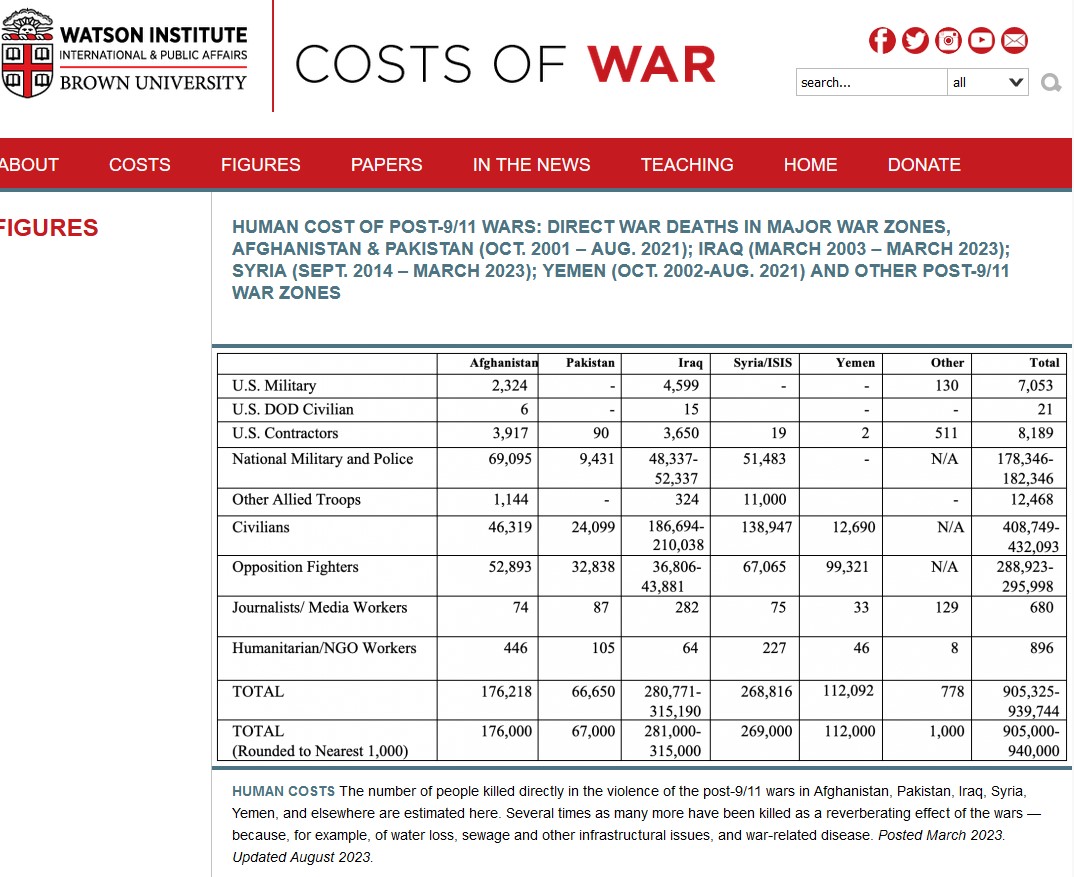Open the Twitter social icon
Image resolution: width=1074 pixels, height=877 pixels.
pyautogui.click(x=915, y=40)
